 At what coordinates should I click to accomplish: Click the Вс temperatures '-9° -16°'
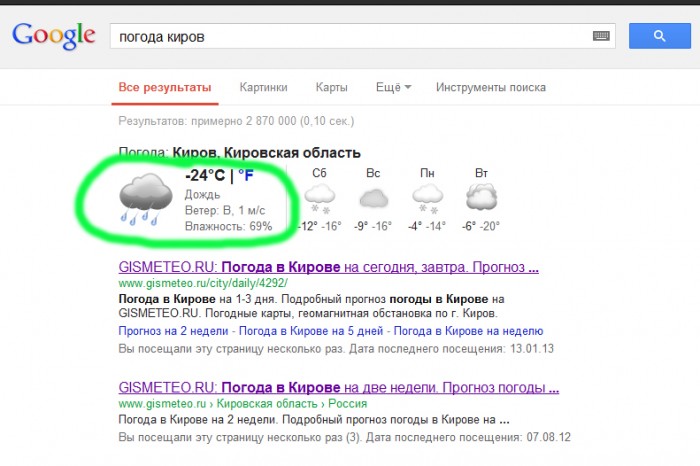373,226
